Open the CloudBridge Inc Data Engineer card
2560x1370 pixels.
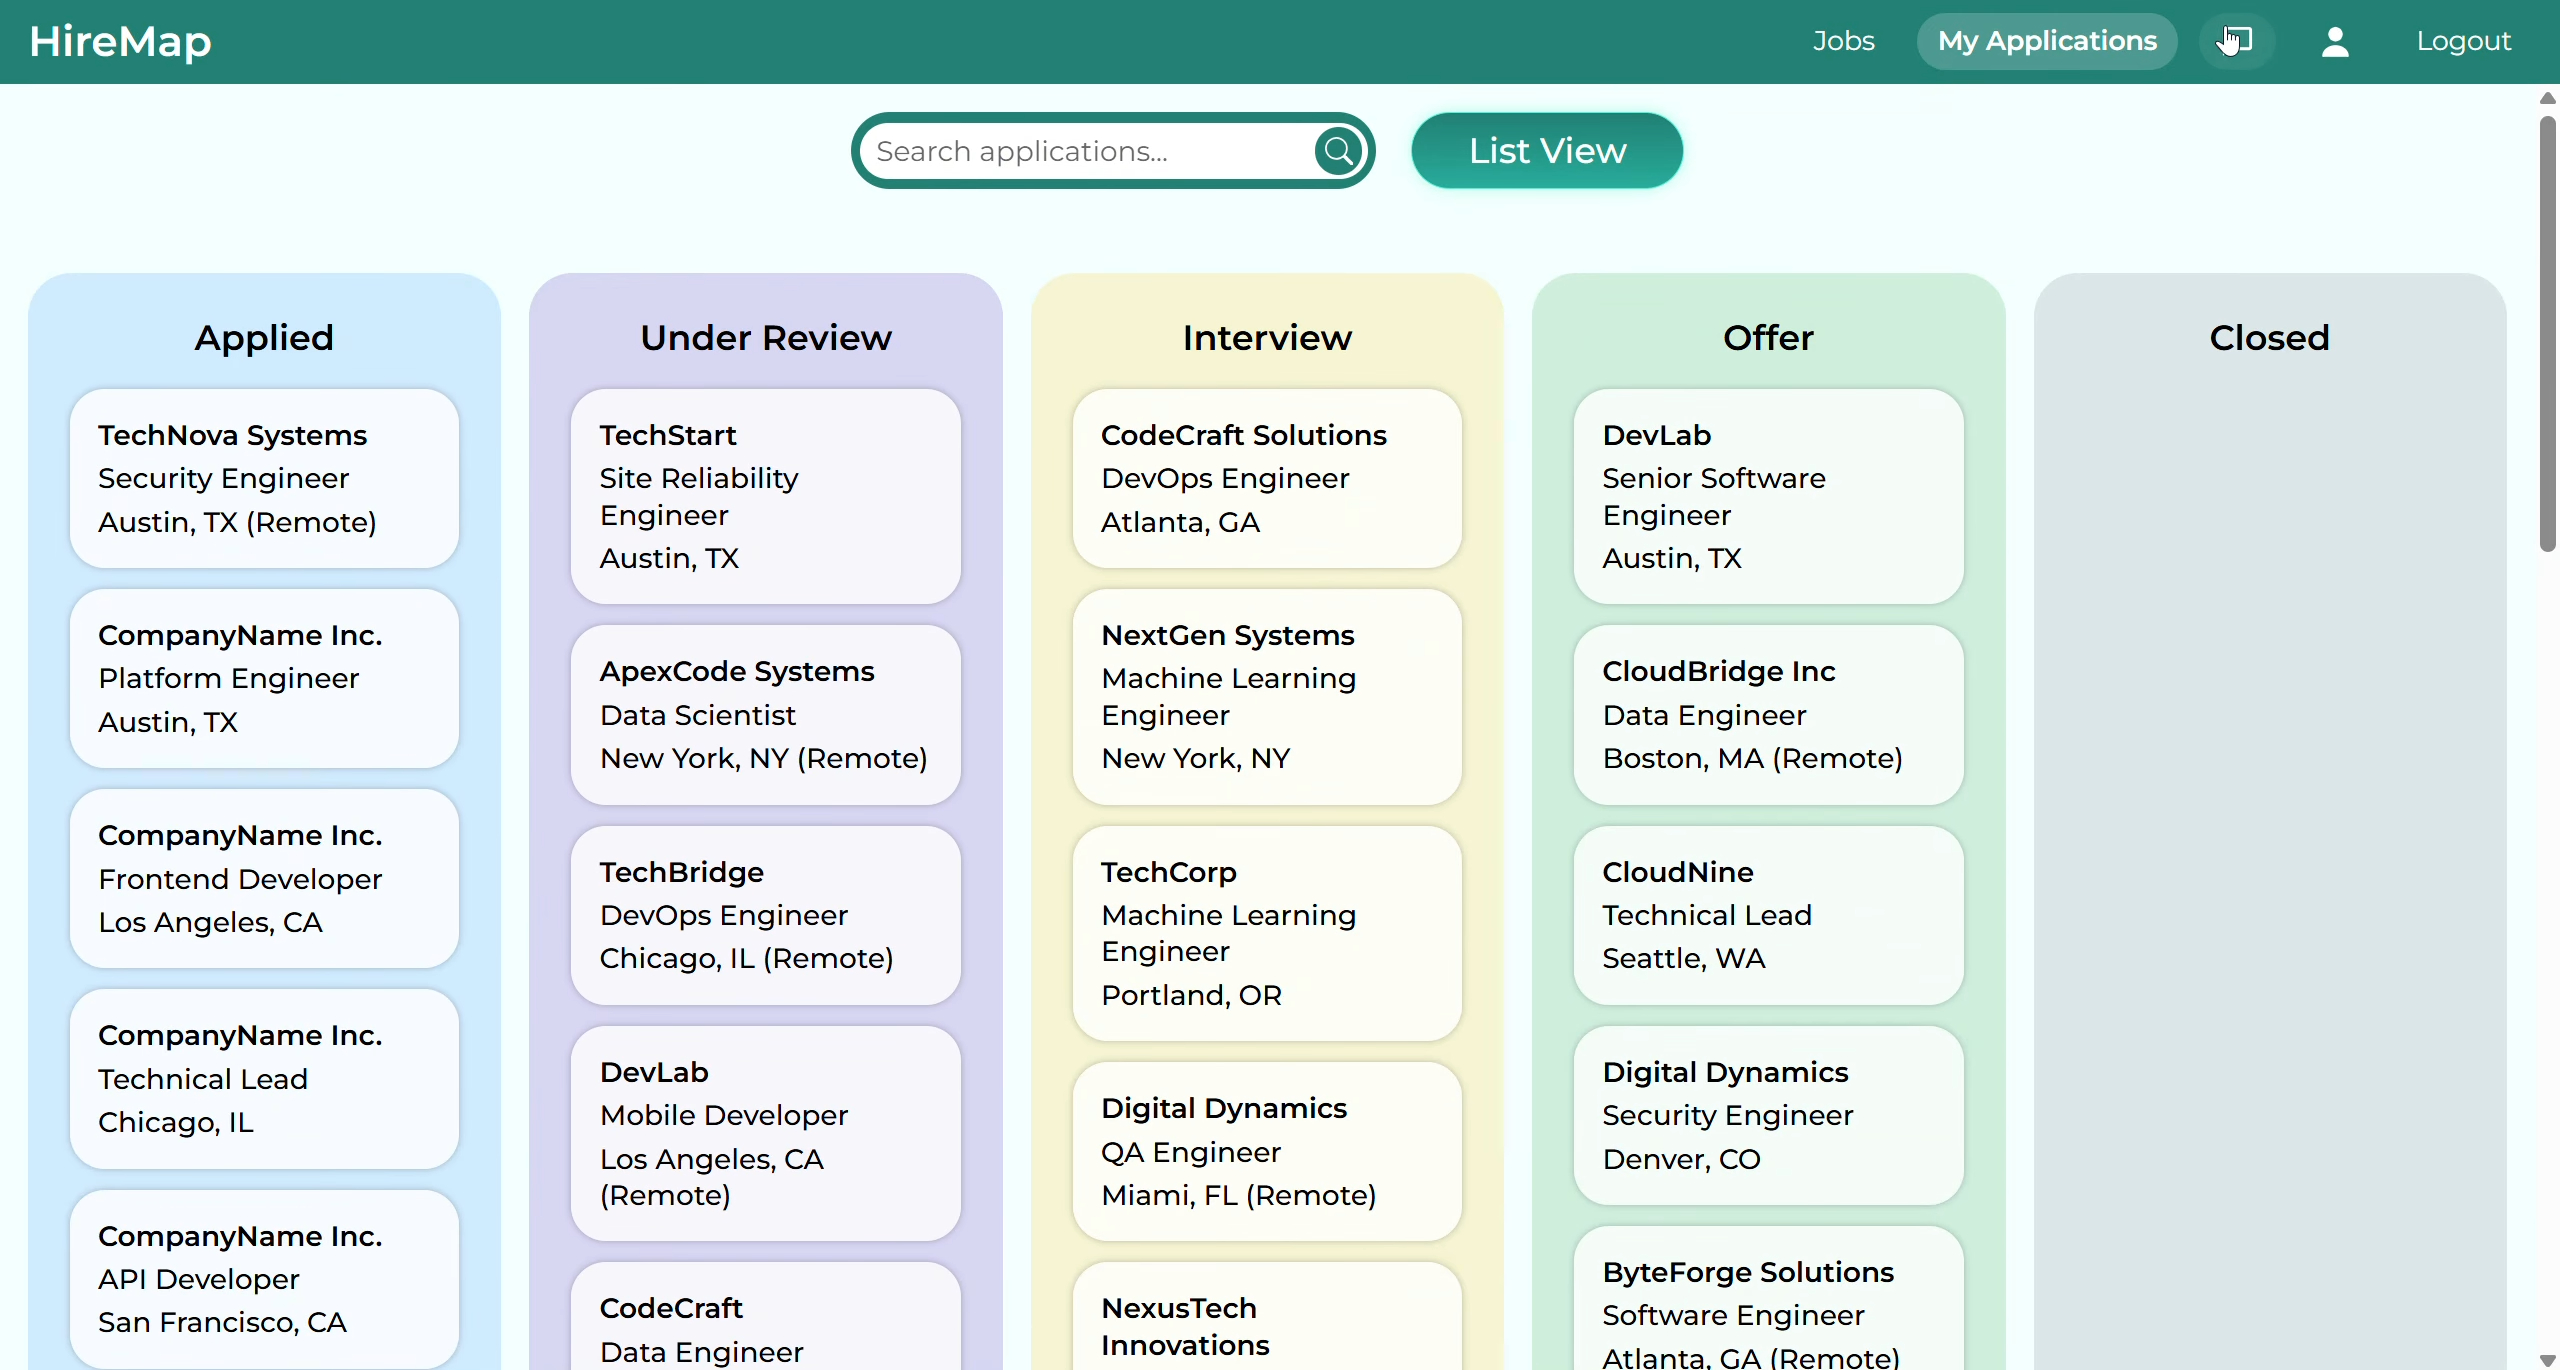[x=1768, y=715]
